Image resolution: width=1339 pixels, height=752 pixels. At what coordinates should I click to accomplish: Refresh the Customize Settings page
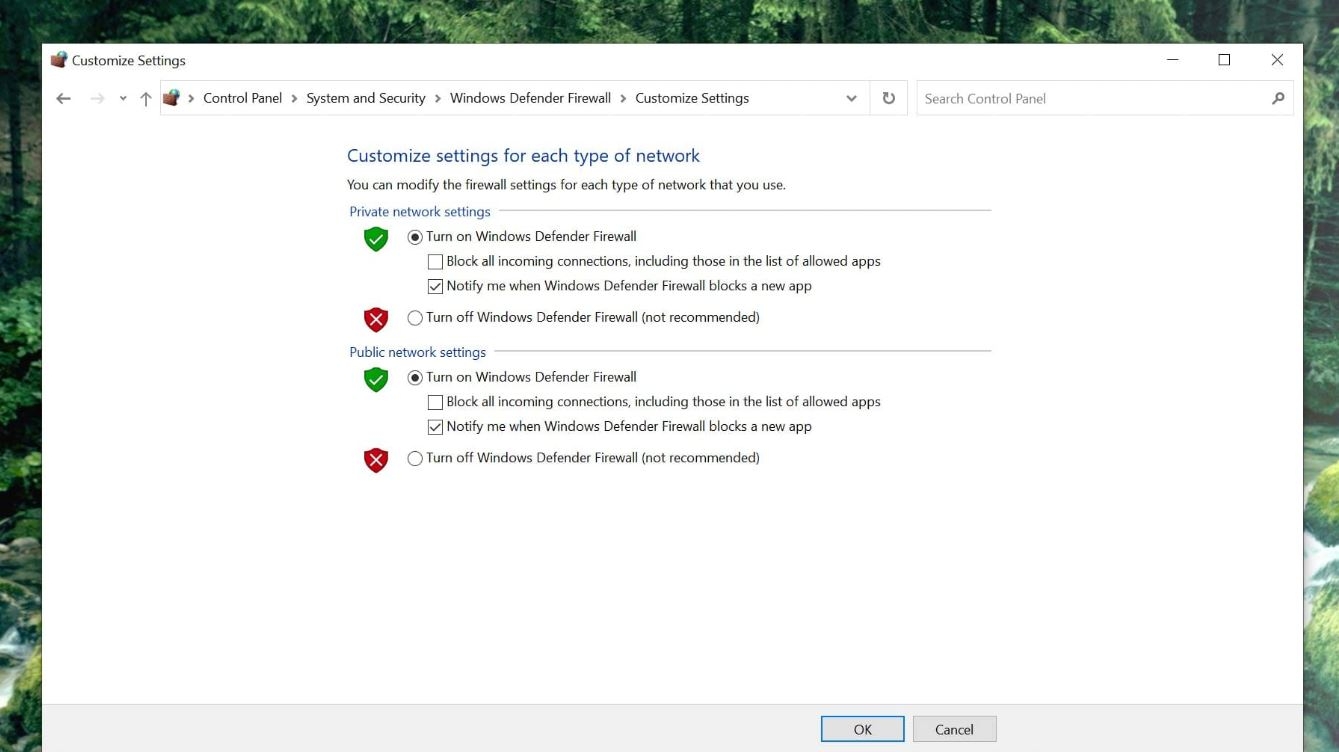pyautogui.click(x=888, y=98)
